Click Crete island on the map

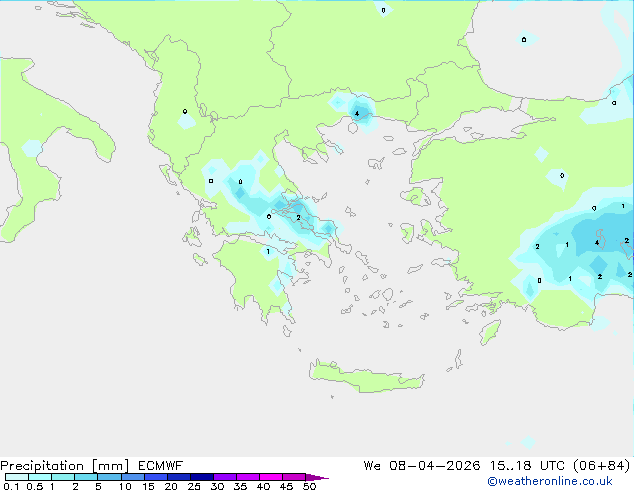pos(366,377)
